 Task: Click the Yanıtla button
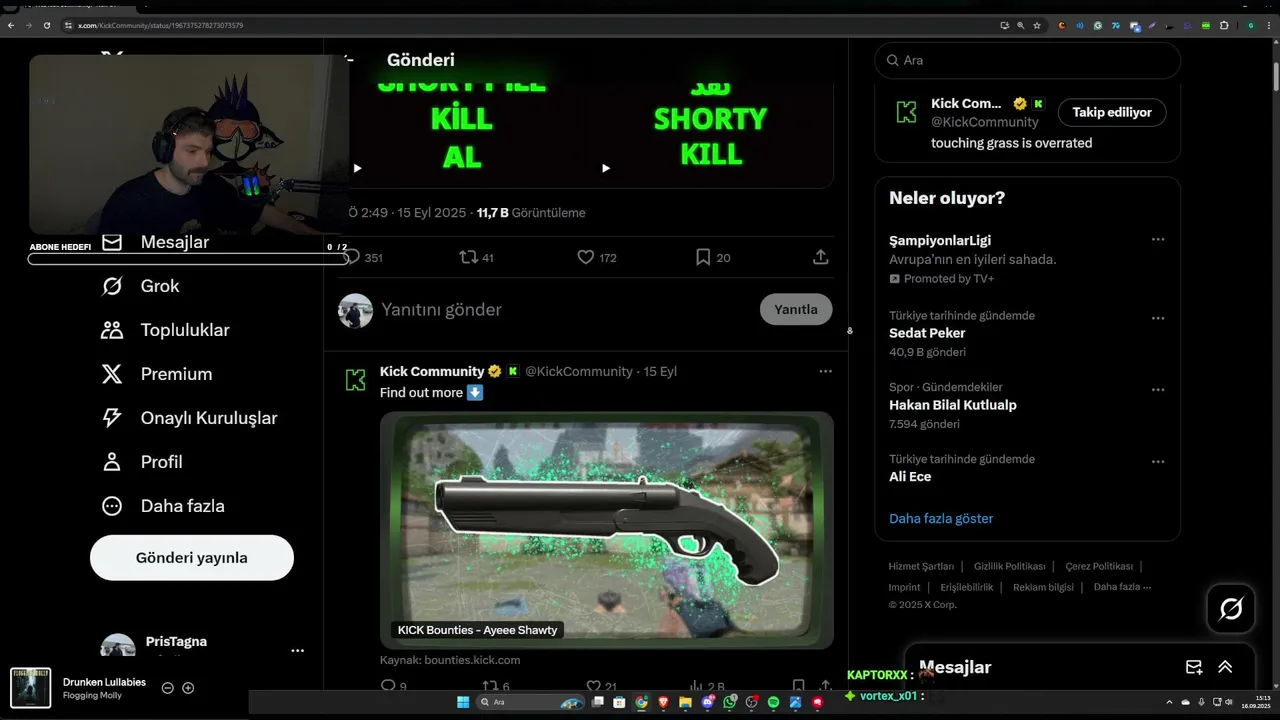[796, 309]
